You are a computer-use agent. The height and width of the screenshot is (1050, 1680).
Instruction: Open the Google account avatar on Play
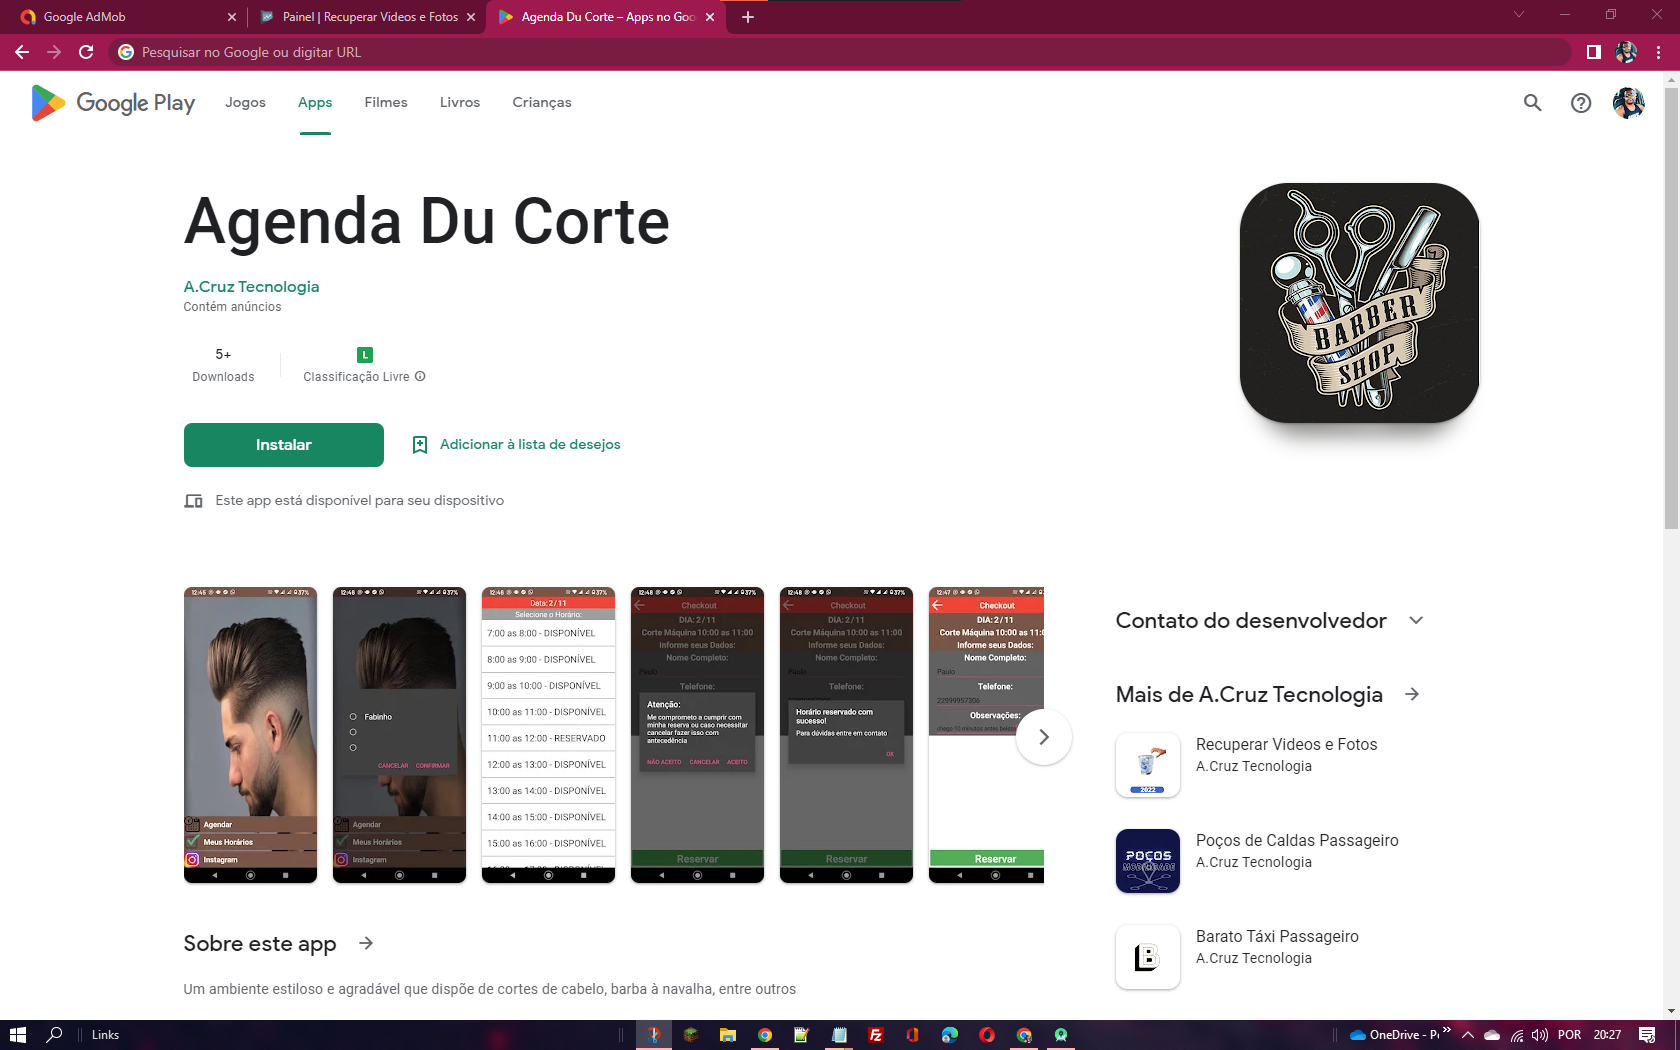click(x=1628, y=103)
